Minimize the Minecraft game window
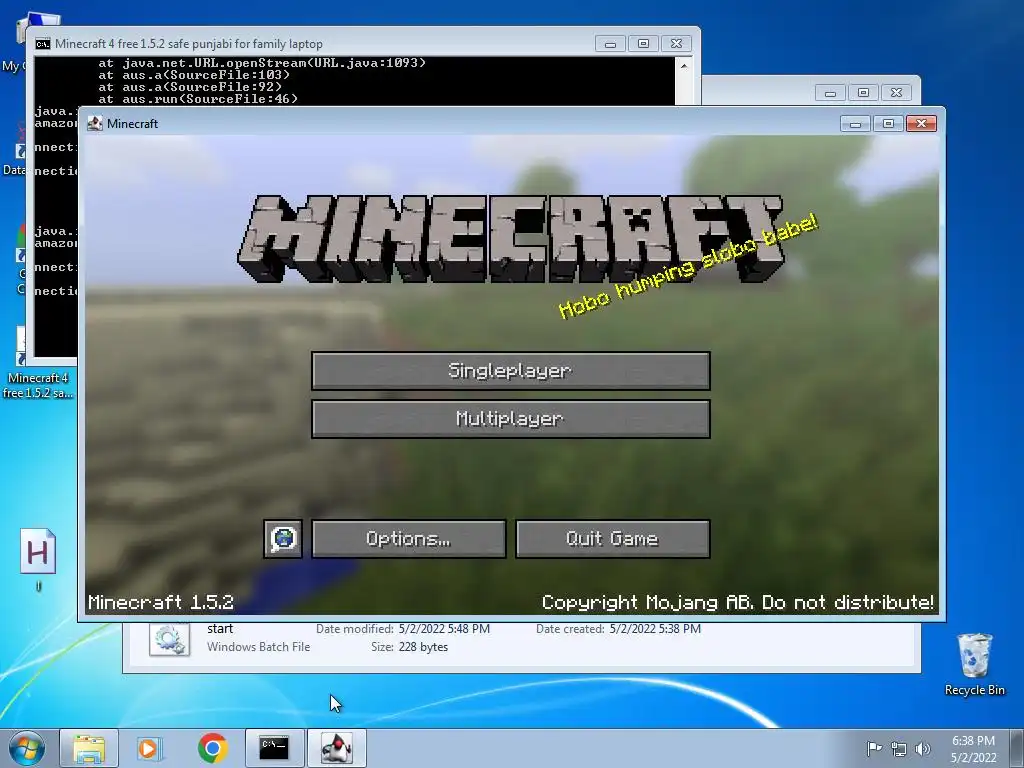Viewport: 1024px width, 768px height. pyautogui.click(x=856, y=123)
